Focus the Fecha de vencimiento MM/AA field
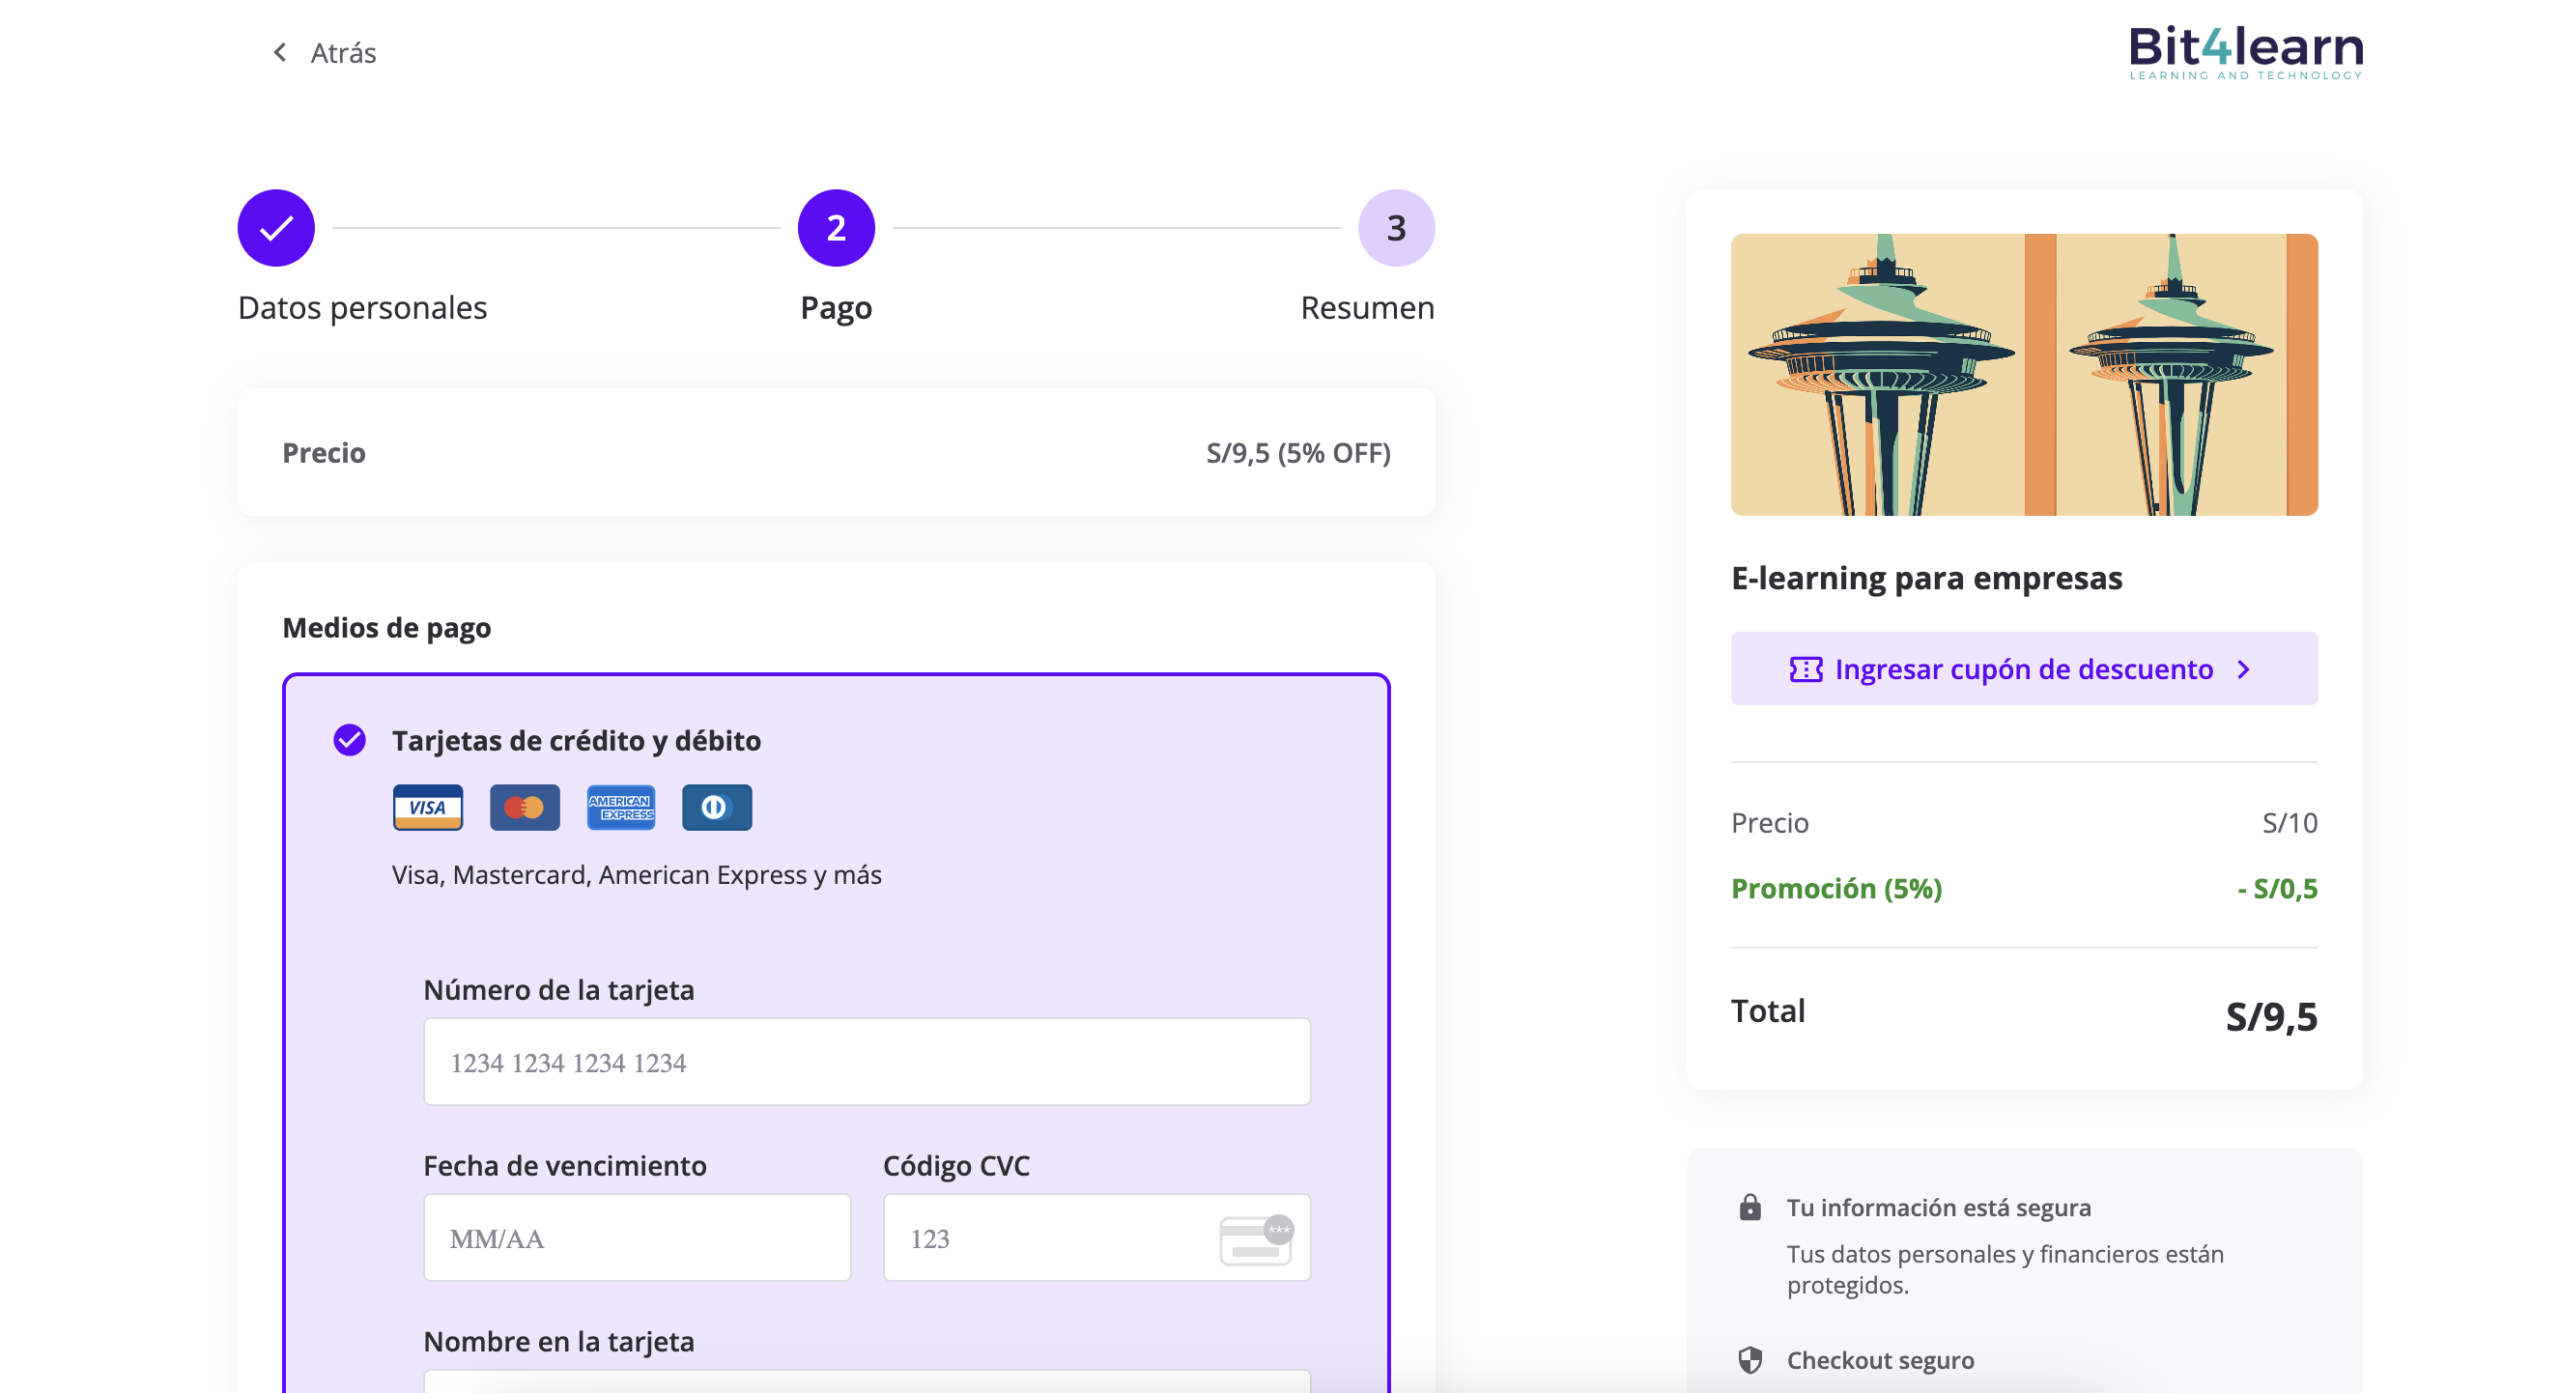 pos(637,1238)
